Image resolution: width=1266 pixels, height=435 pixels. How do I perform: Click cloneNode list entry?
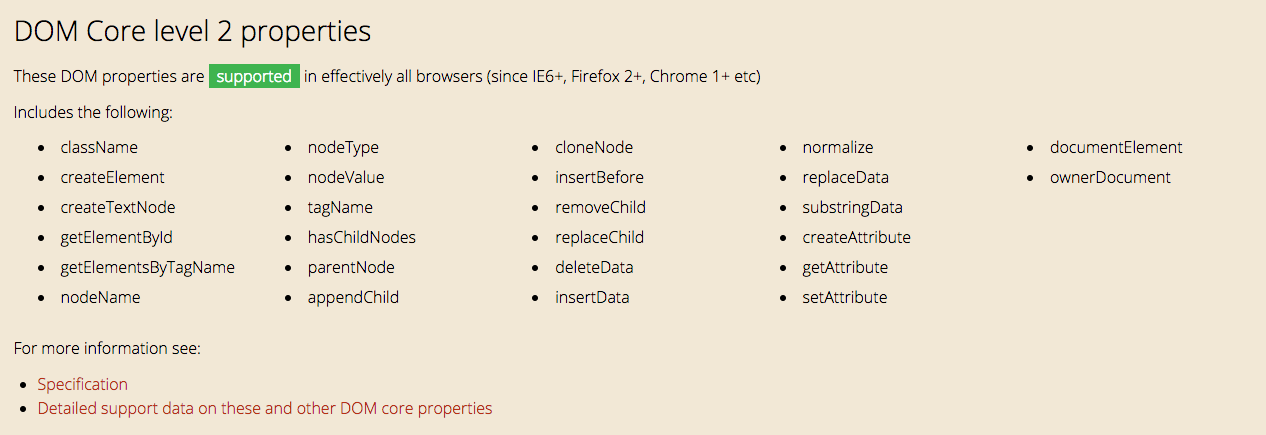(594, 147)
